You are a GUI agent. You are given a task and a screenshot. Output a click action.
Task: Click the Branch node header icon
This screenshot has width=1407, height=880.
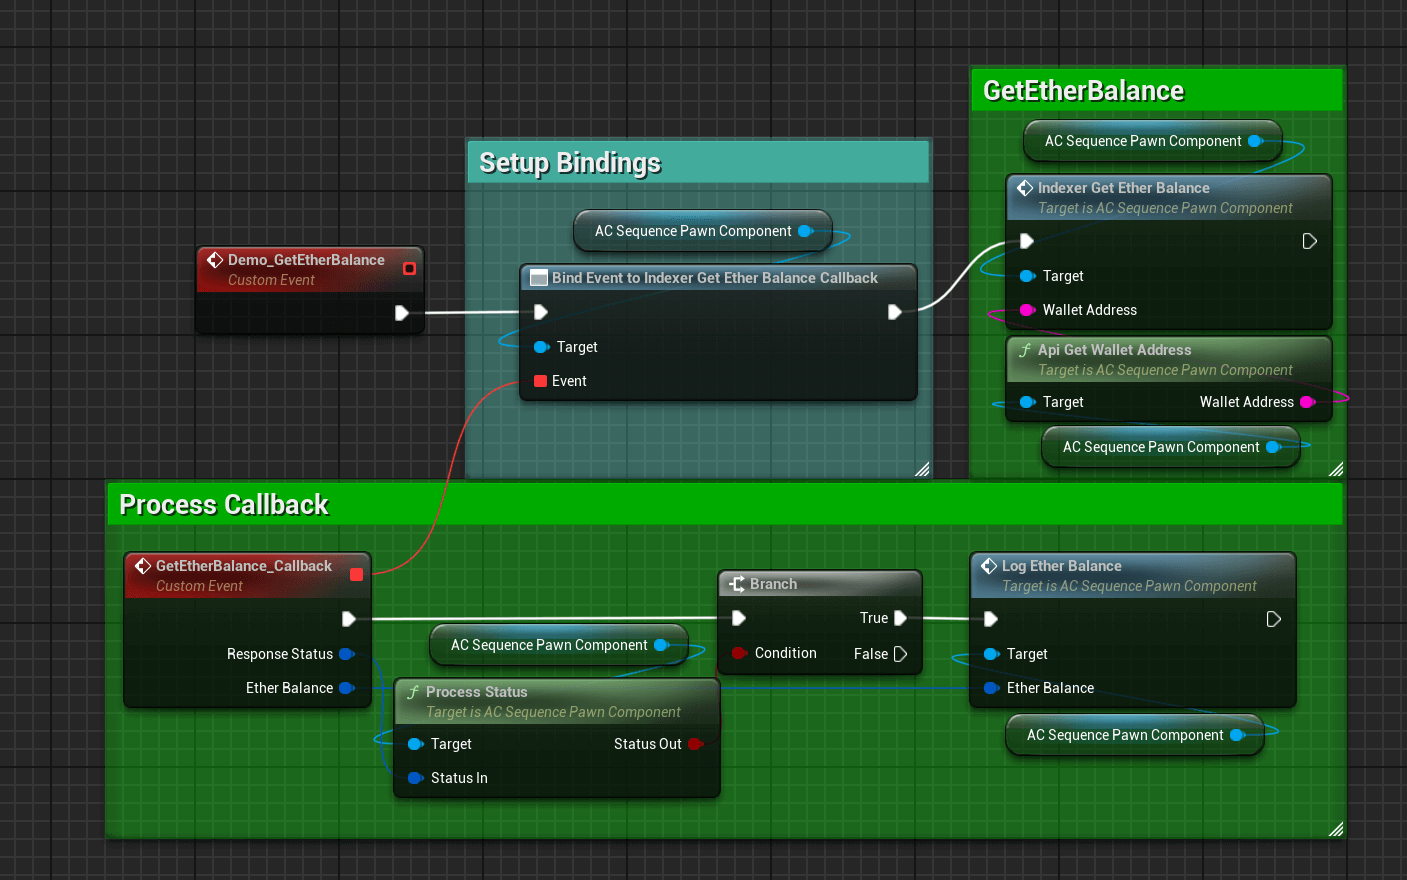click(737, 584)
